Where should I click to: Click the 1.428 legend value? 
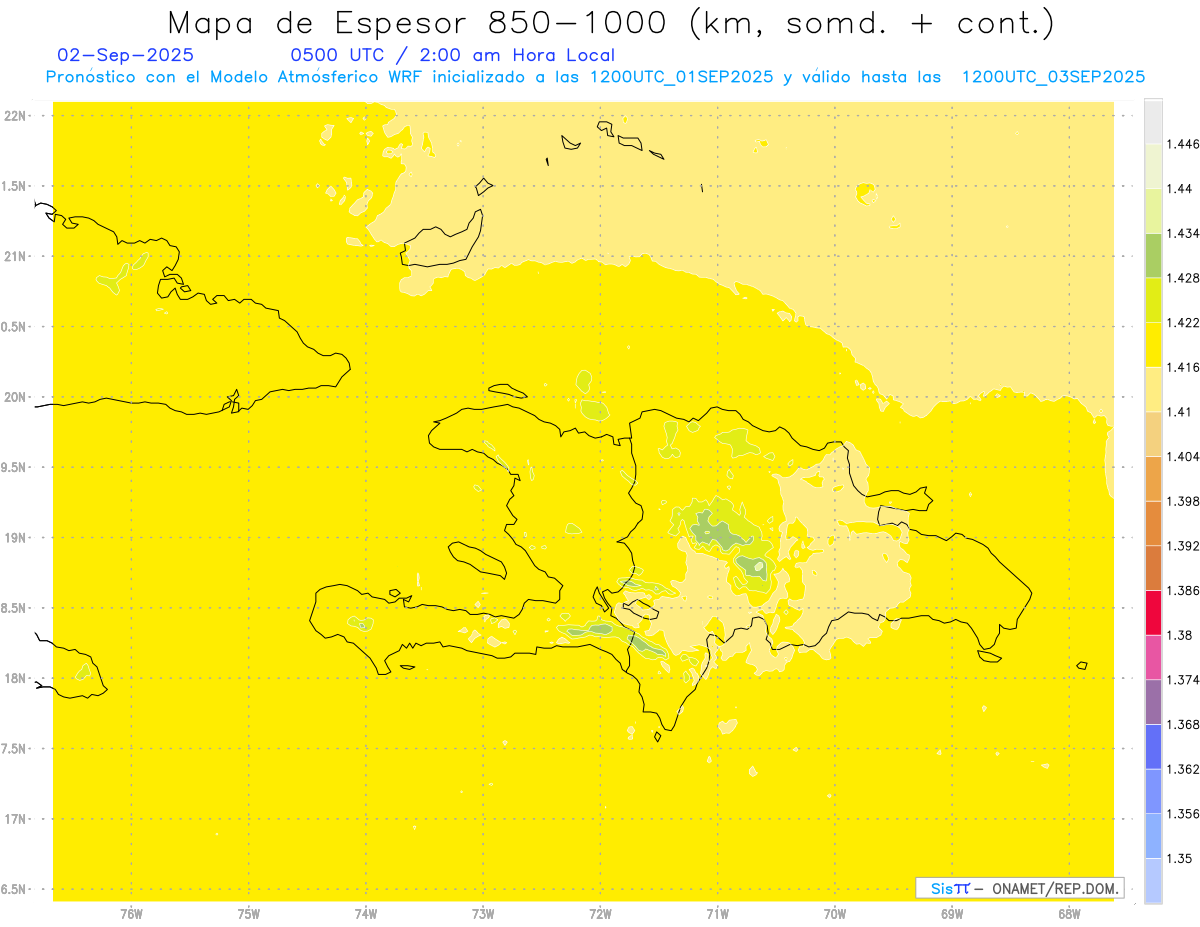coord(1183,277)
